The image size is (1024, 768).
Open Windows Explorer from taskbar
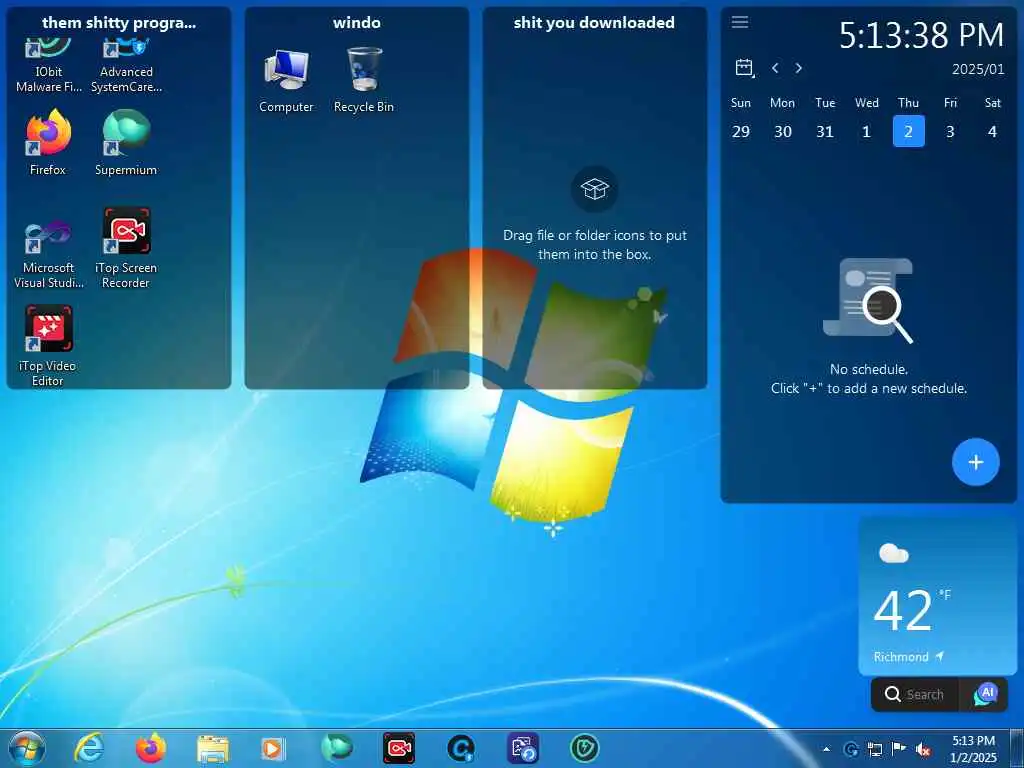[212, 749]
